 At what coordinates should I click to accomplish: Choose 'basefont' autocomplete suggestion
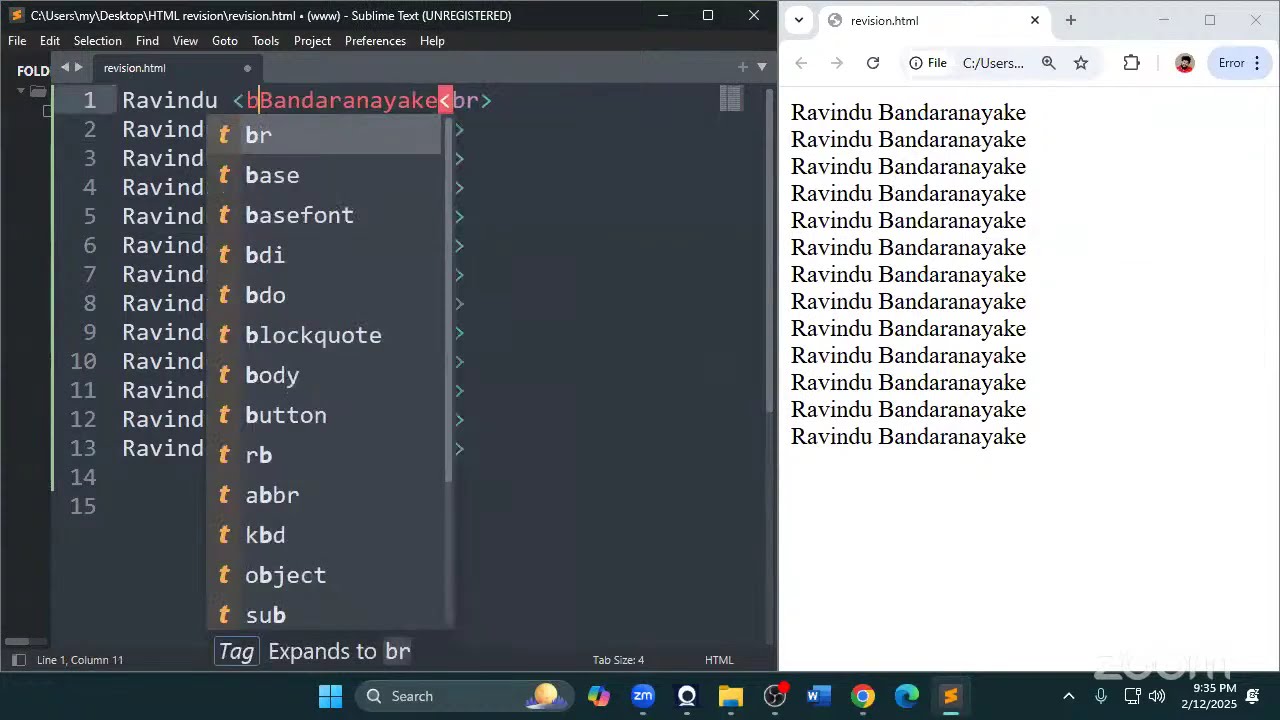[x=324, y=215]
